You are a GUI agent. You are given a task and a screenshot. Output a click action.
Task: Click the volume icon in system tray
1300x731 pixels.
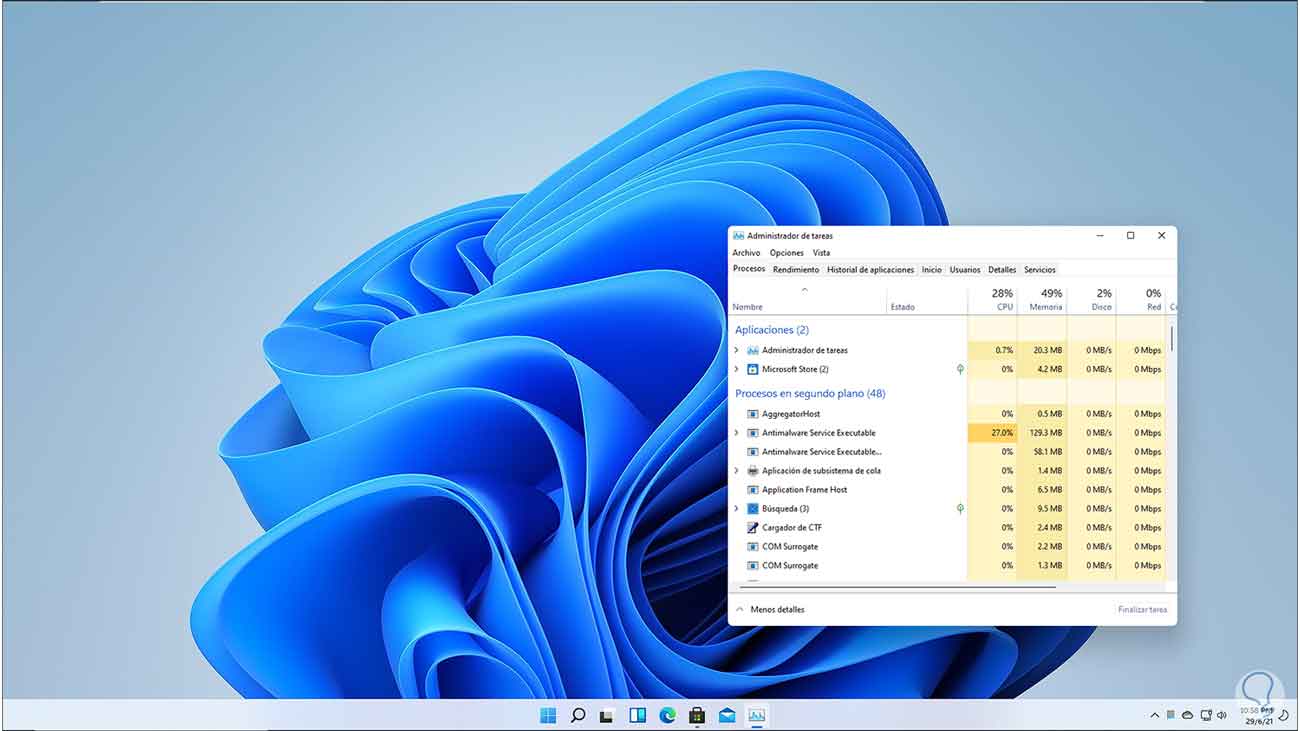[1223, 715]
